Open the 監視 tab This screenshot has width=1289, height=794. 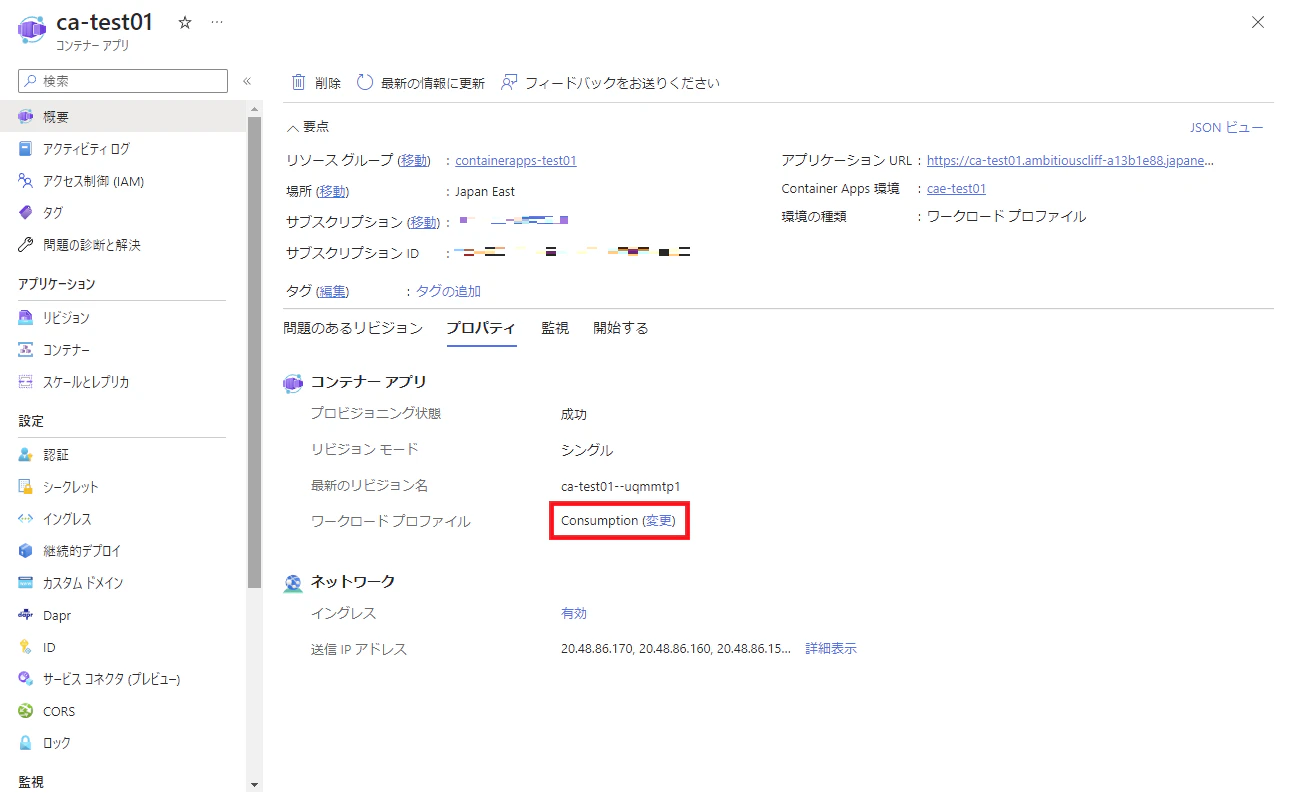coord(555,328)
